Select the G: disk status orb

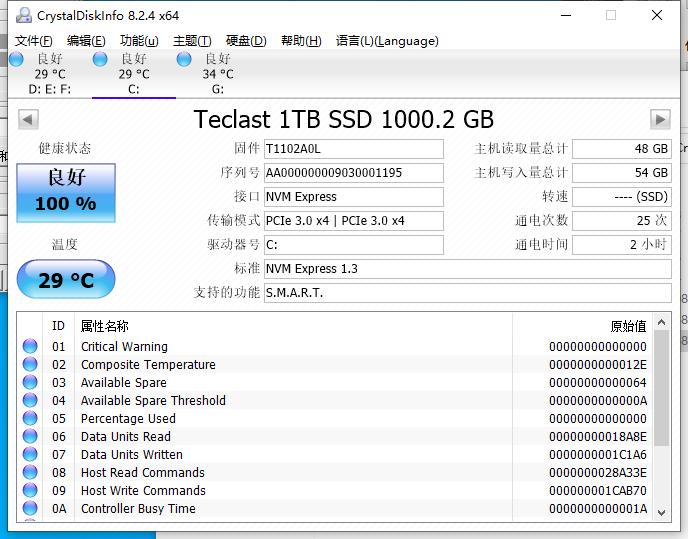pyautogui.click(x=184, y=60)
